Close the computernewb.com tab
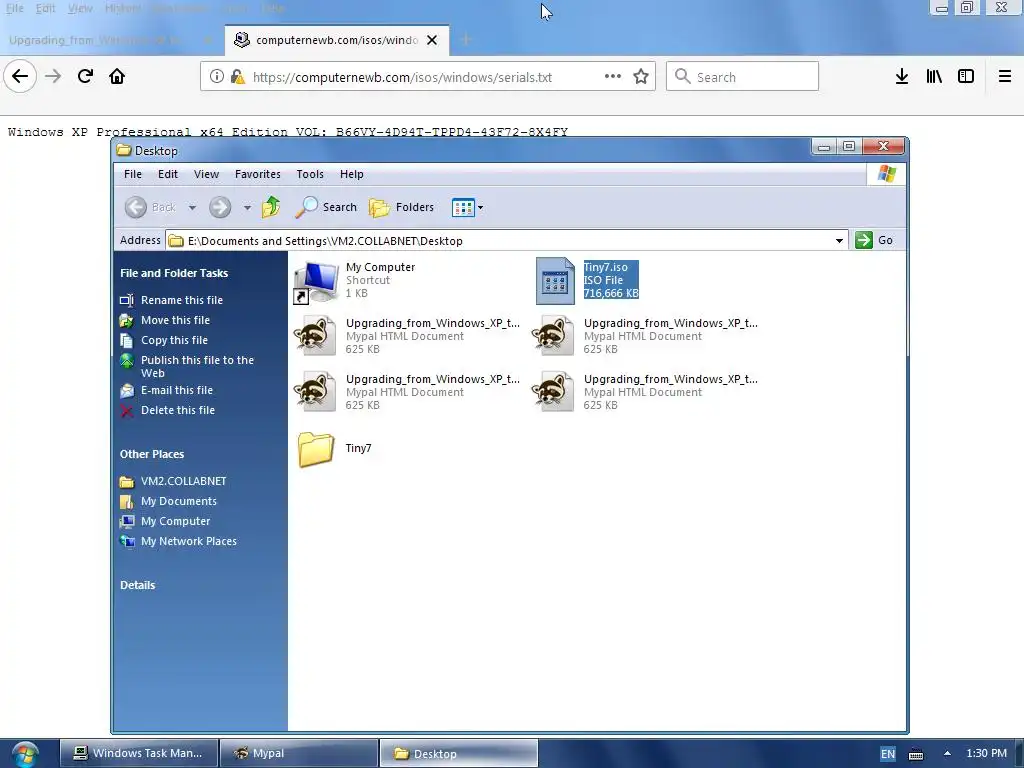The width and height of the screenshot is (1024, 768). tap(432, 40)
